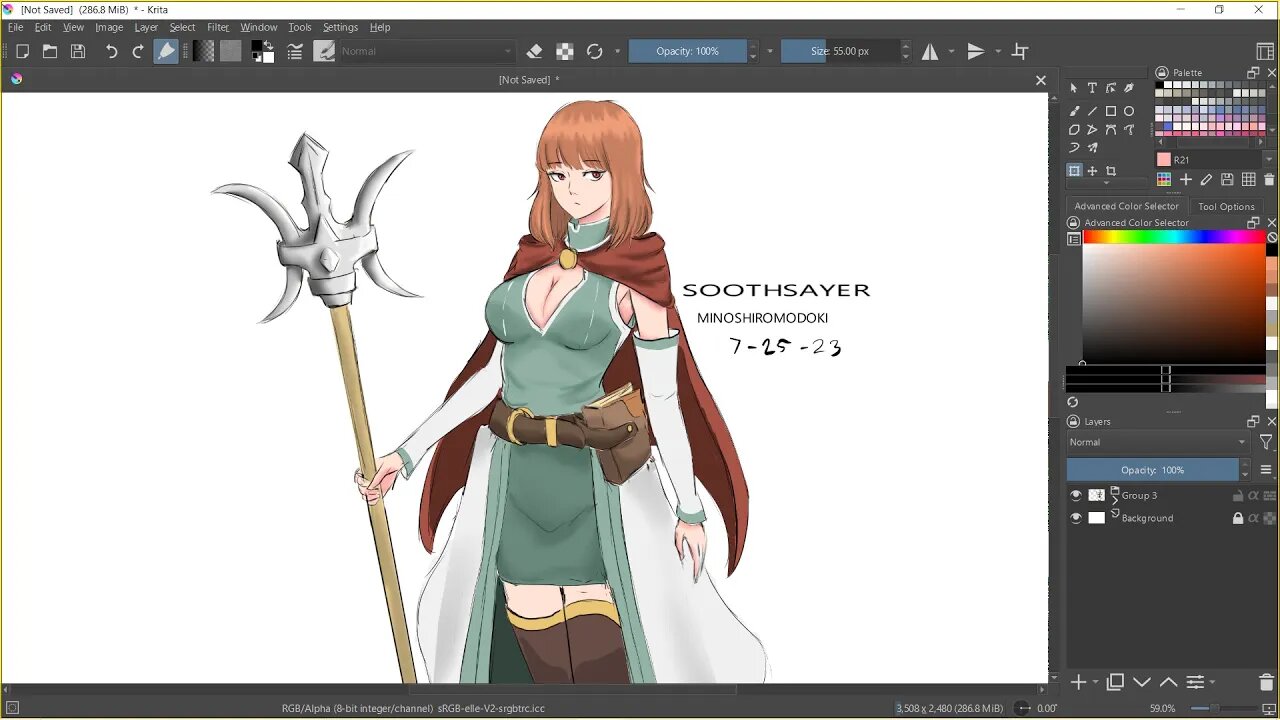Screen dimensions: 1280x720
Task: Open the brush blending mode dropdown
Action: 428,51
